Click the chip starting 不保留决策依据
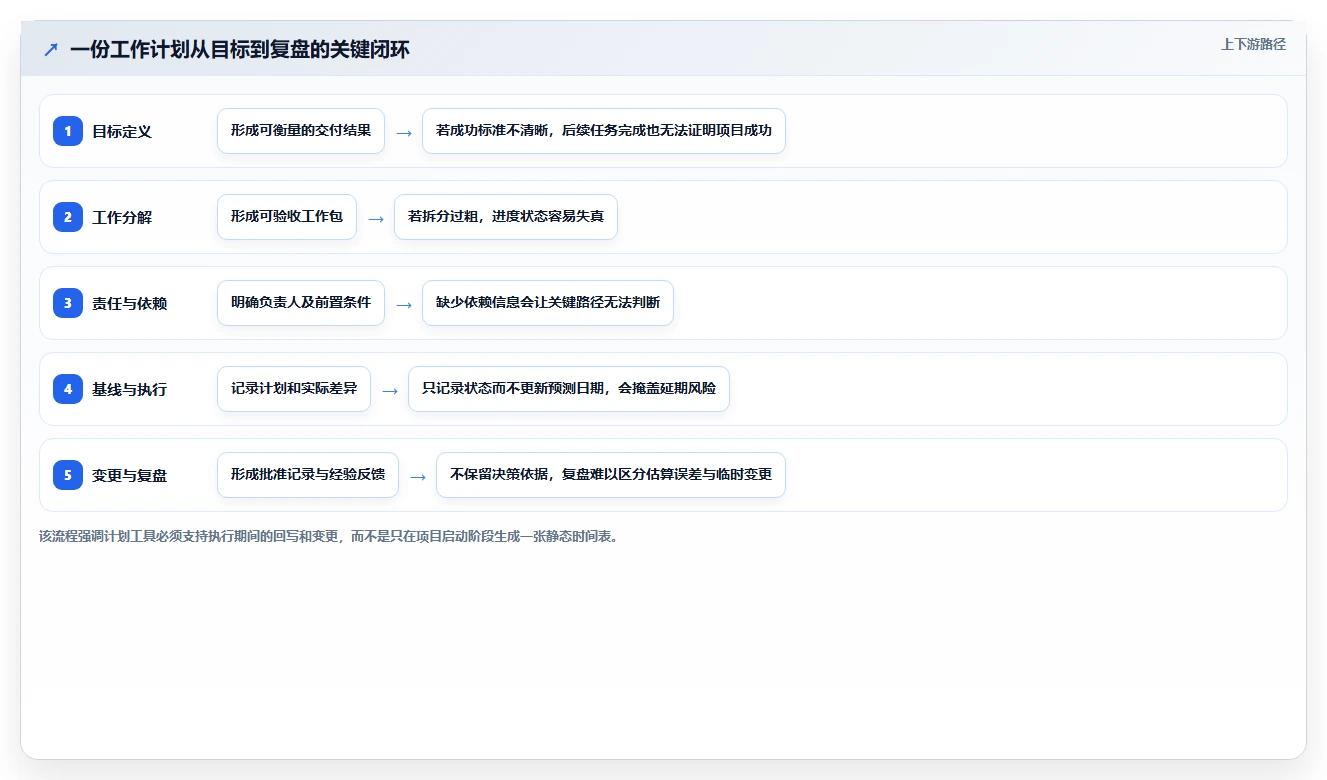The height and width of the screenshot is (780, 1327). 611,475
